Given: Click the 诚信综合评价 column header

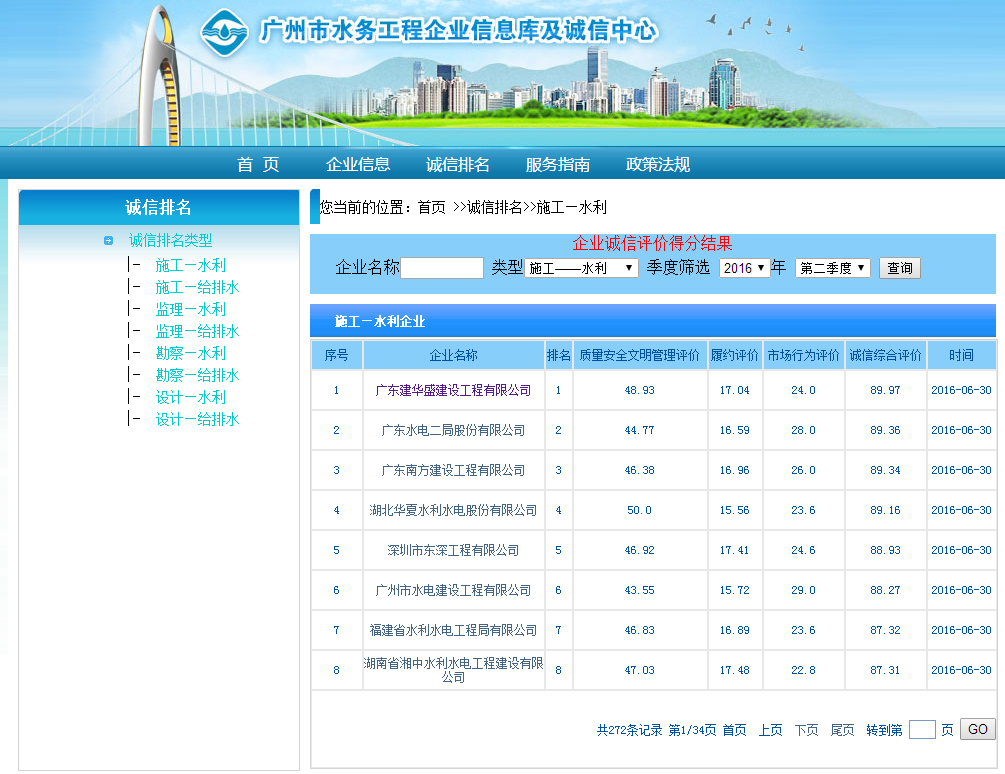Looking at the screenshot, I should (x=885, y=355).
